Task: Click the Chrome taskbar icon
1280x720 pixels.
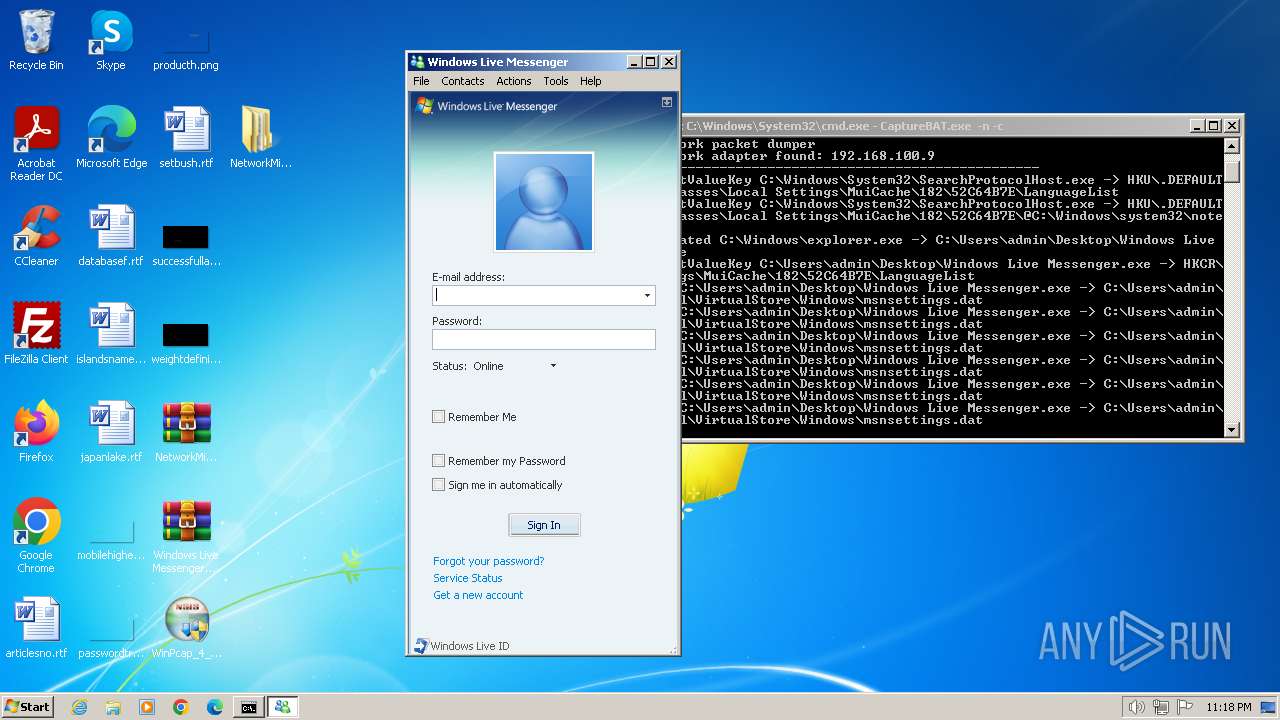Action: 181,707
